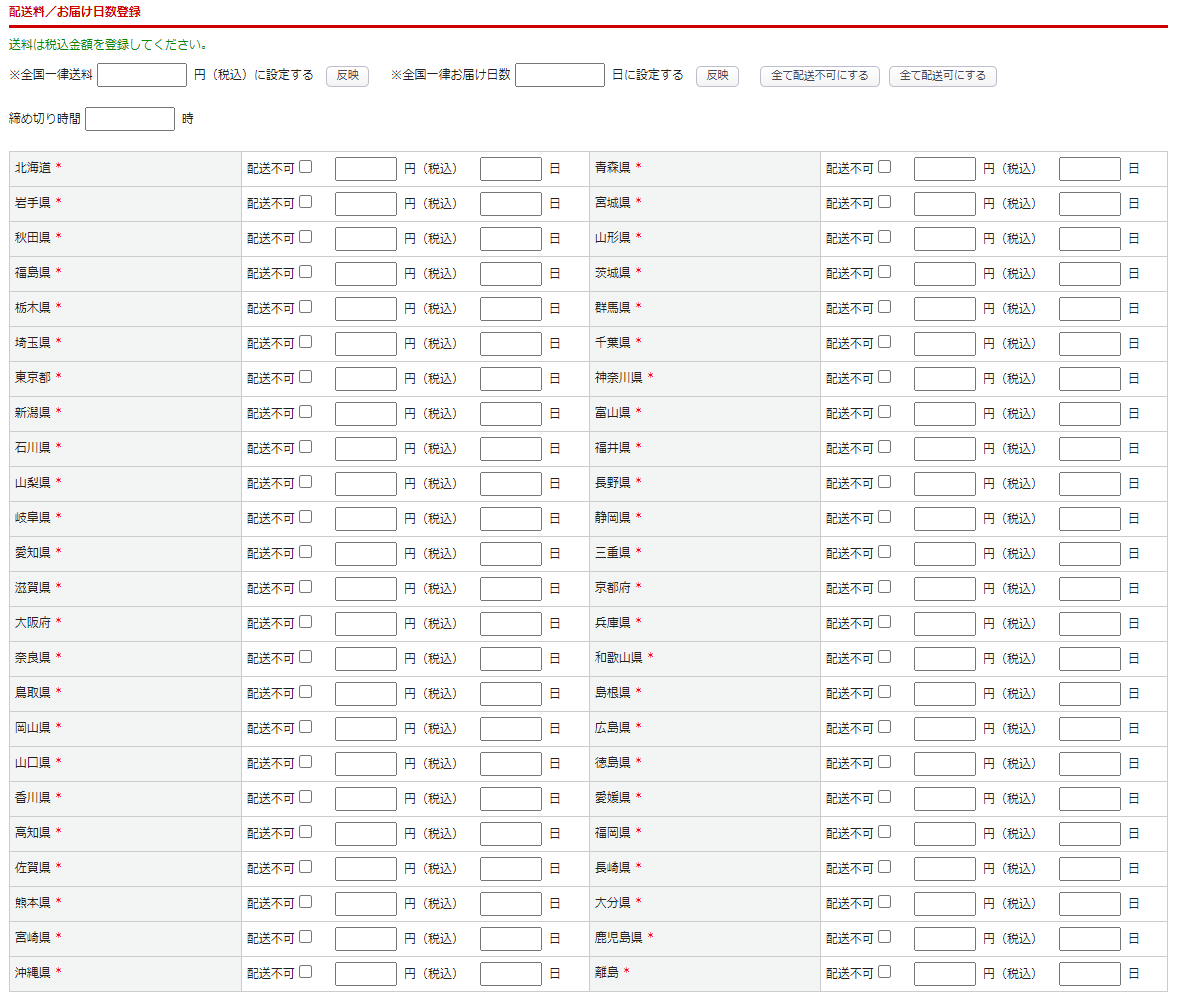Select the shipping fee field for 愛知県
The image size is (1178, 1000).
click(x=365, y=554)
